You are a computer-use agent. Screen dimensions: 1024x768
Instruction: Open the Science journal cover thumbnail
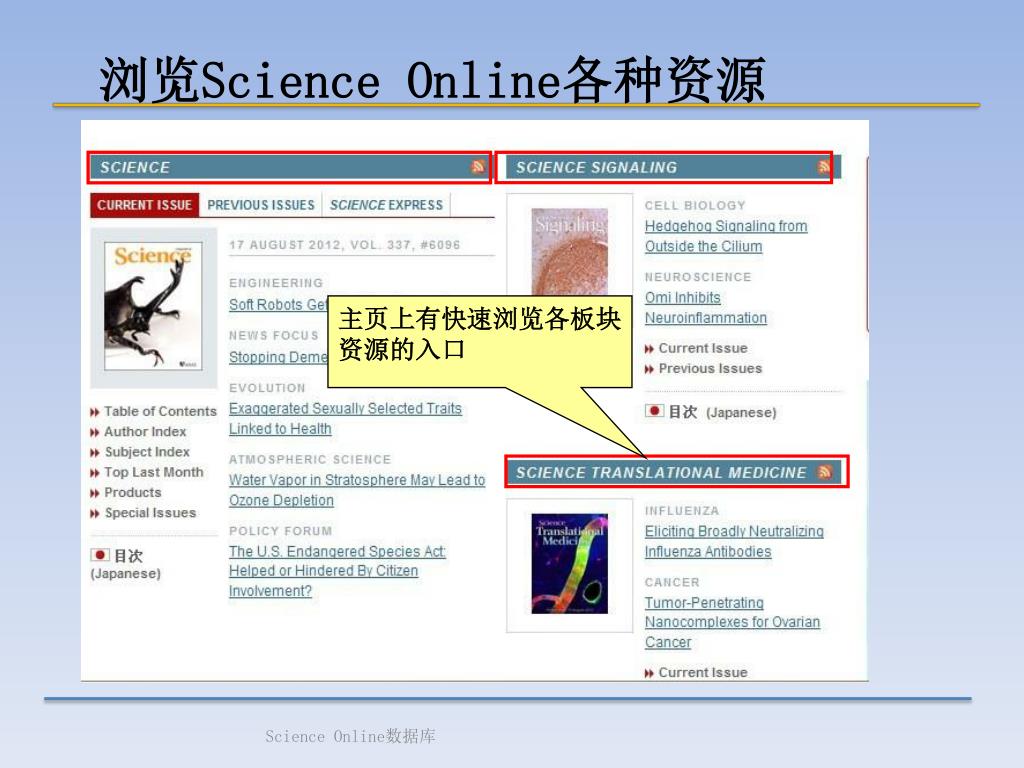pos(153,306)
